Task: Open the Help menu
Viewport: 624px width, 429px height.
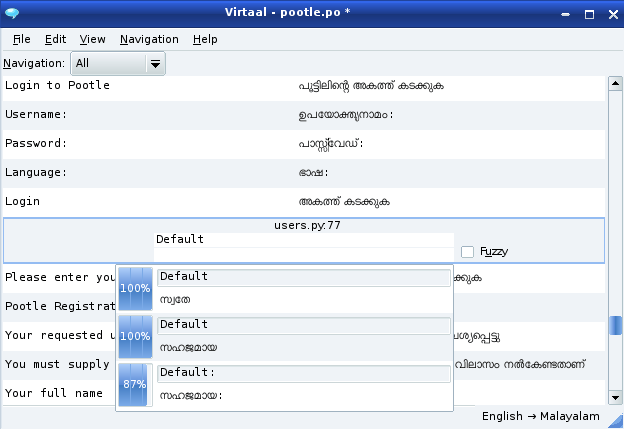Action: pyautogui.click(x=205, y=39)
